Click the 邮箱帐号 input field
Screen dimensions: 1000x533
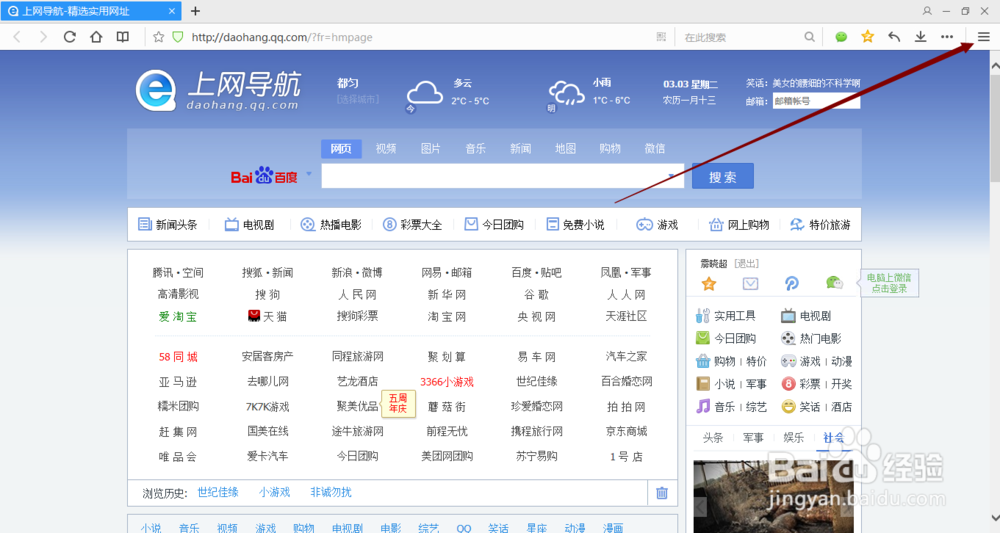tap(816, 101)
